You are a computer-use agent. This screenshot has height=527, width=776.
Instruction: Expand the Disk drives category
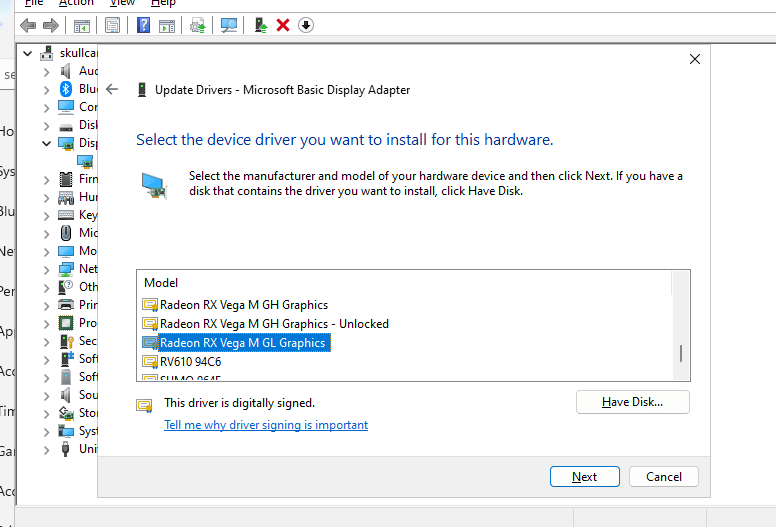pos(47,126)
